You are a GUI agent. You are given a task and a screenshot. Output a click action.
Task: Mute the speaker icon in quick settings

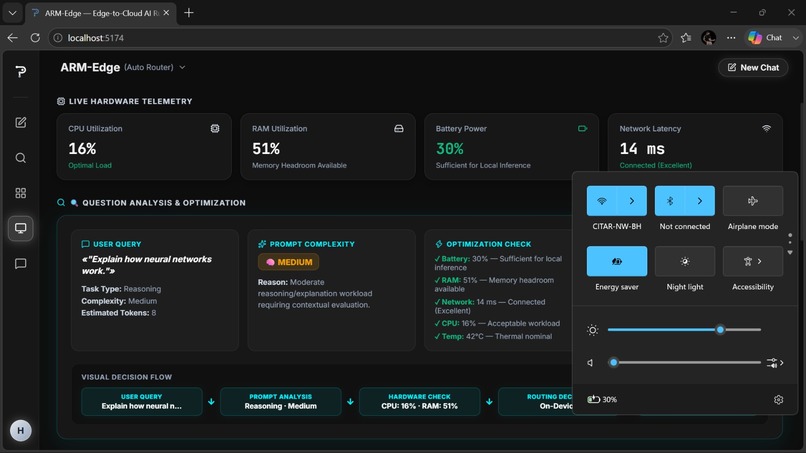[x=590, y=363]
